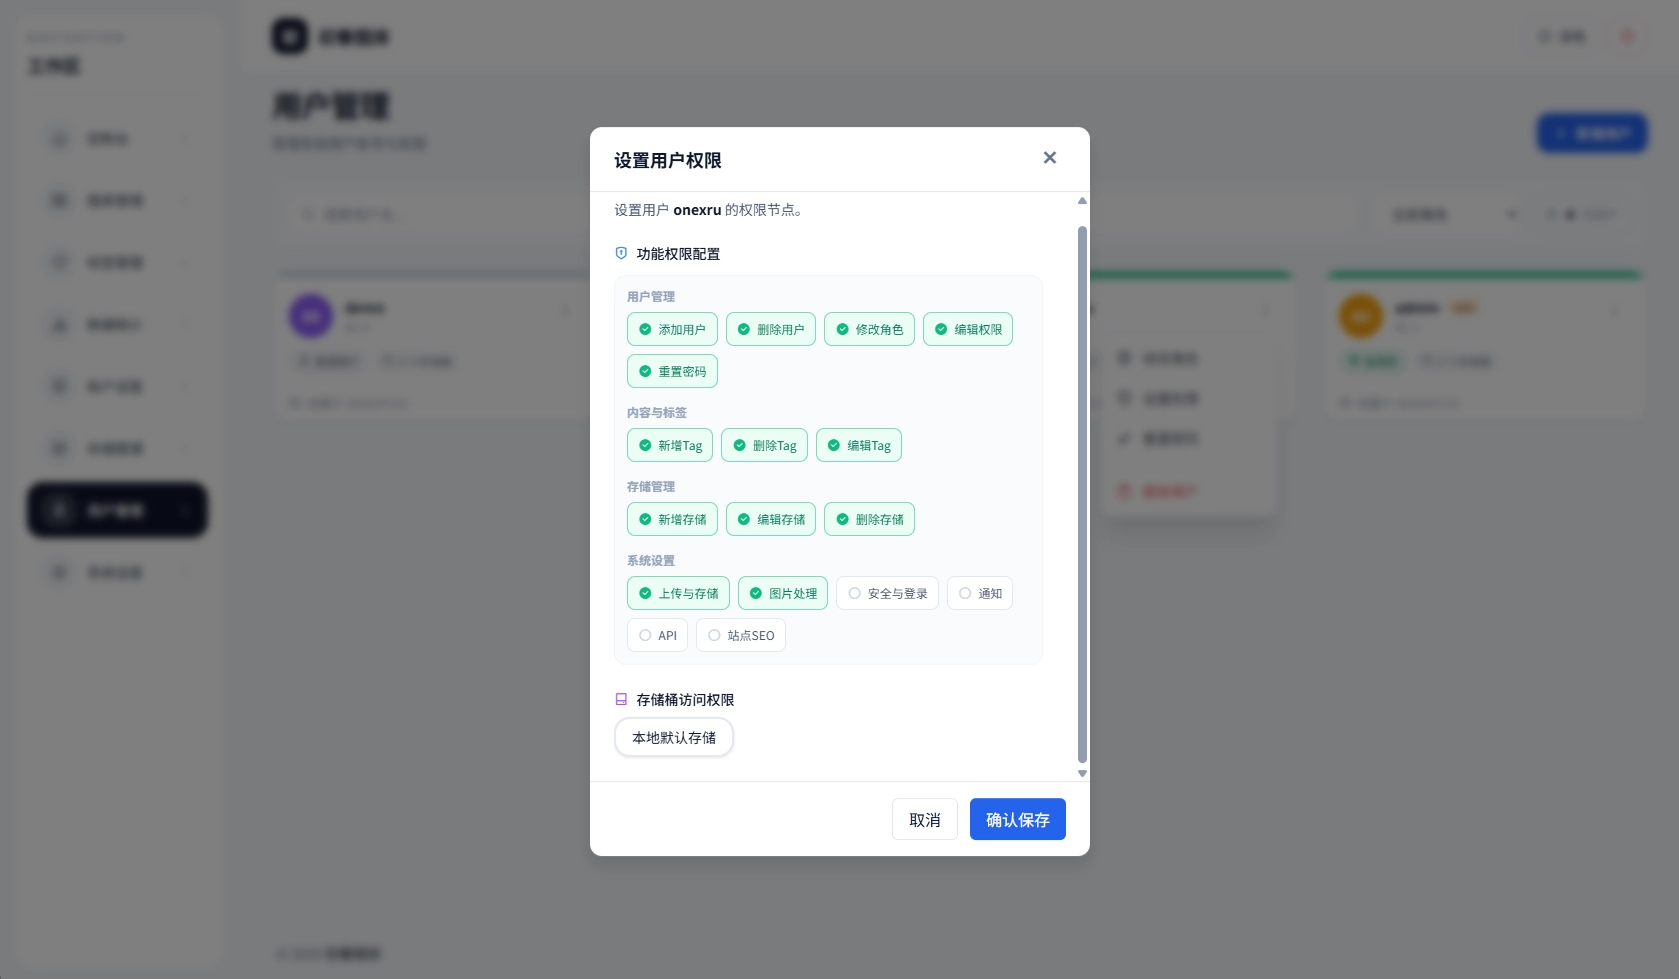Image resolution: width=1679 pixels, height=979 pixels.
Task: Toggle the 本地默认存储 bucket access
Action: point(674,738)
